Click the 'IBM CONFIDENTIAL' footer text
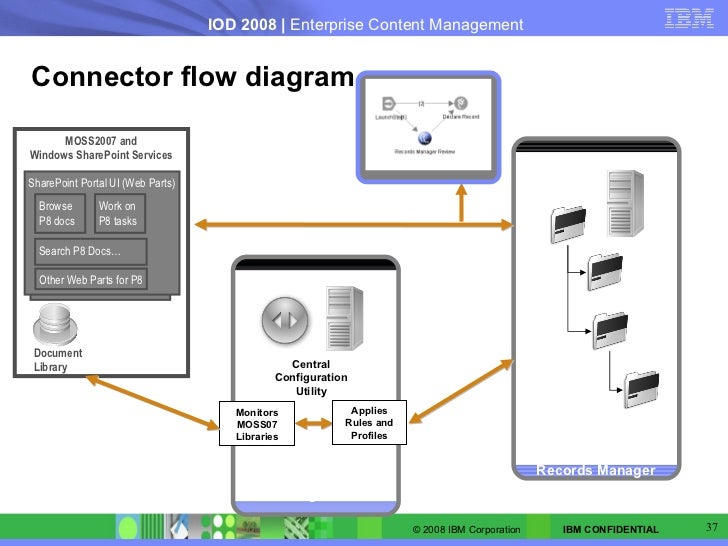728x546 pixels. click(x=611, y=529)
